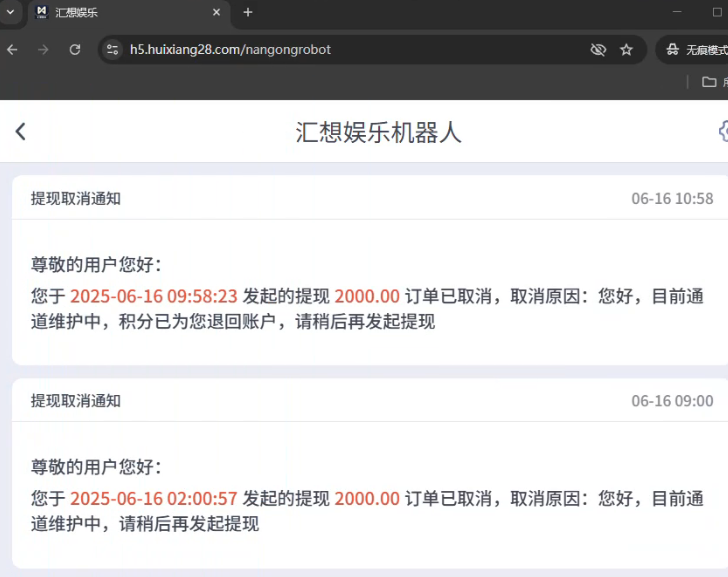This screenshot has height=577, width=728.
Task: Click the timestamp 06-16 09:00
Action: 672,401
